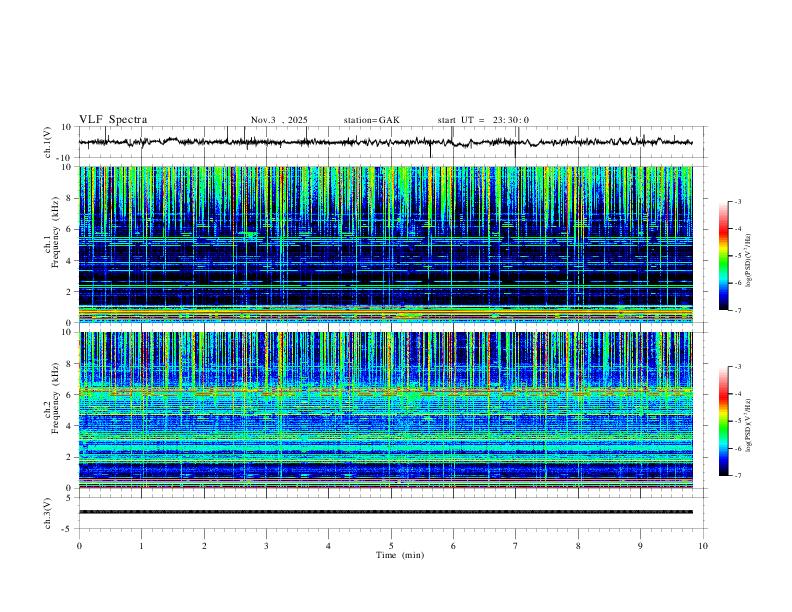Click the "-3" value on ch.1 color bar
The image size is (792, 612).
pos(737,201)
